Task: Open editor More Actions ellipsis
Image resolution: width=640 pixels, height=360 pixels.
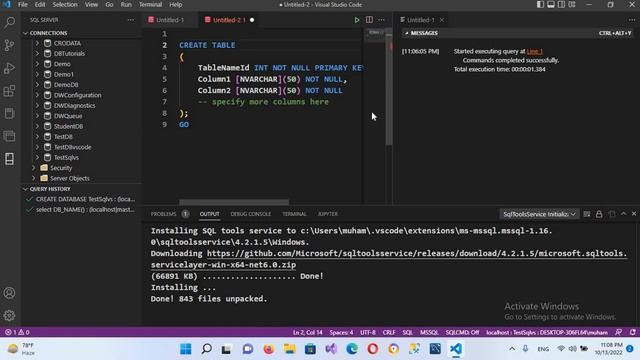Action: [381, 20]
